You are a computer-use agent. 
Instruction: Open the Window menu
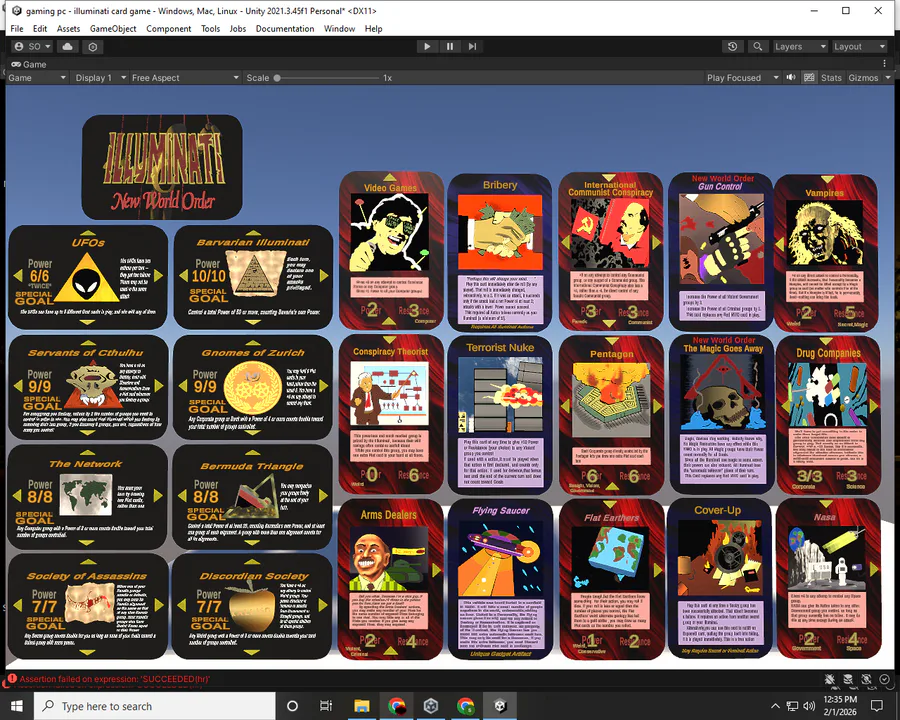(x=339, y=29)
